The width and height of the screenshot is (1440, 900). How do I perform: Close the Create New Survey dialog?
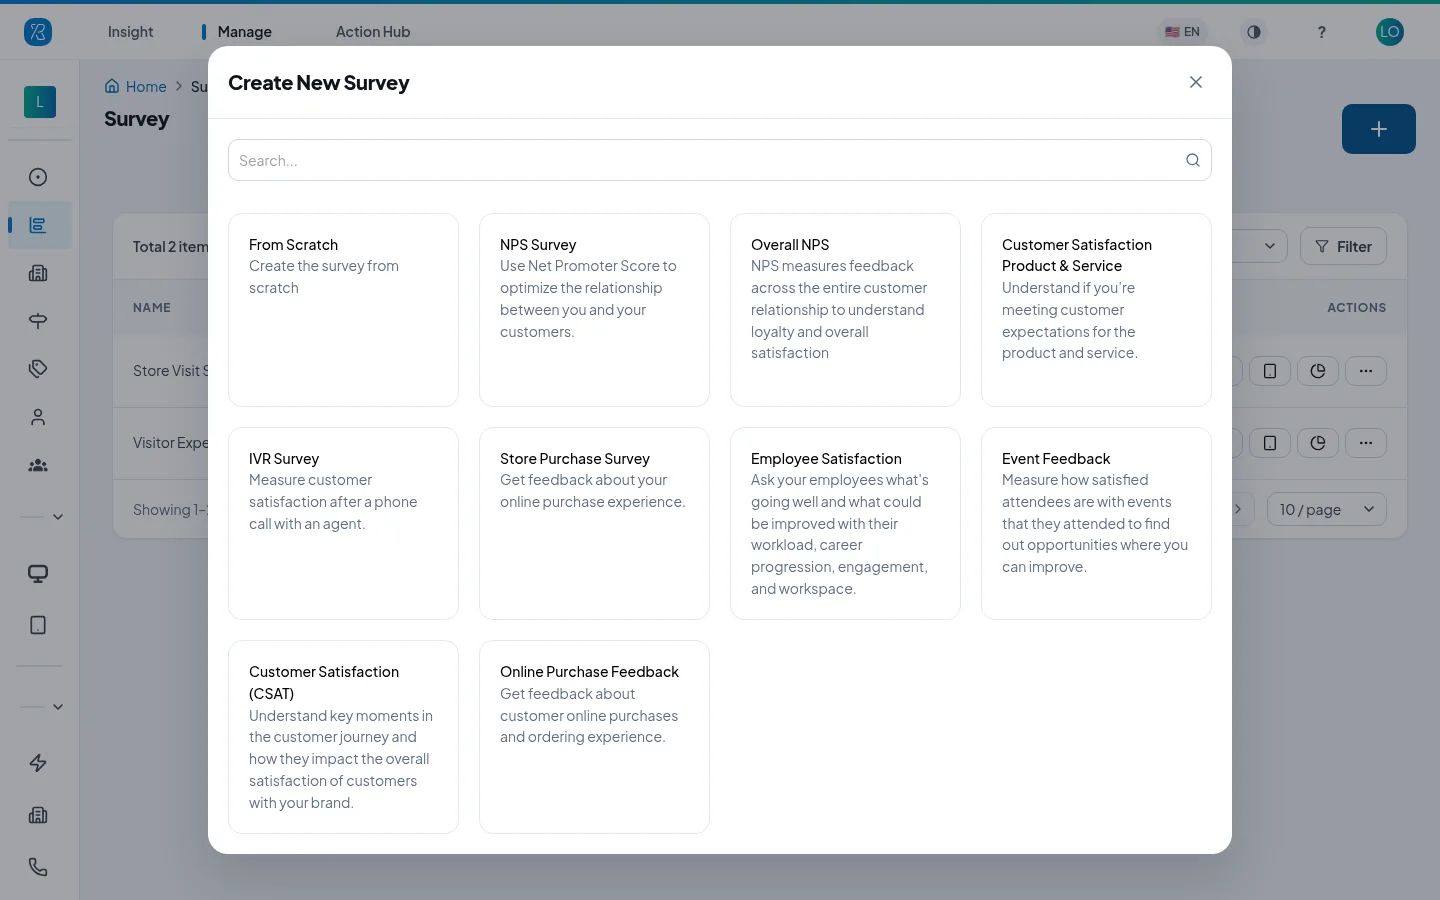pos(1195,82)
